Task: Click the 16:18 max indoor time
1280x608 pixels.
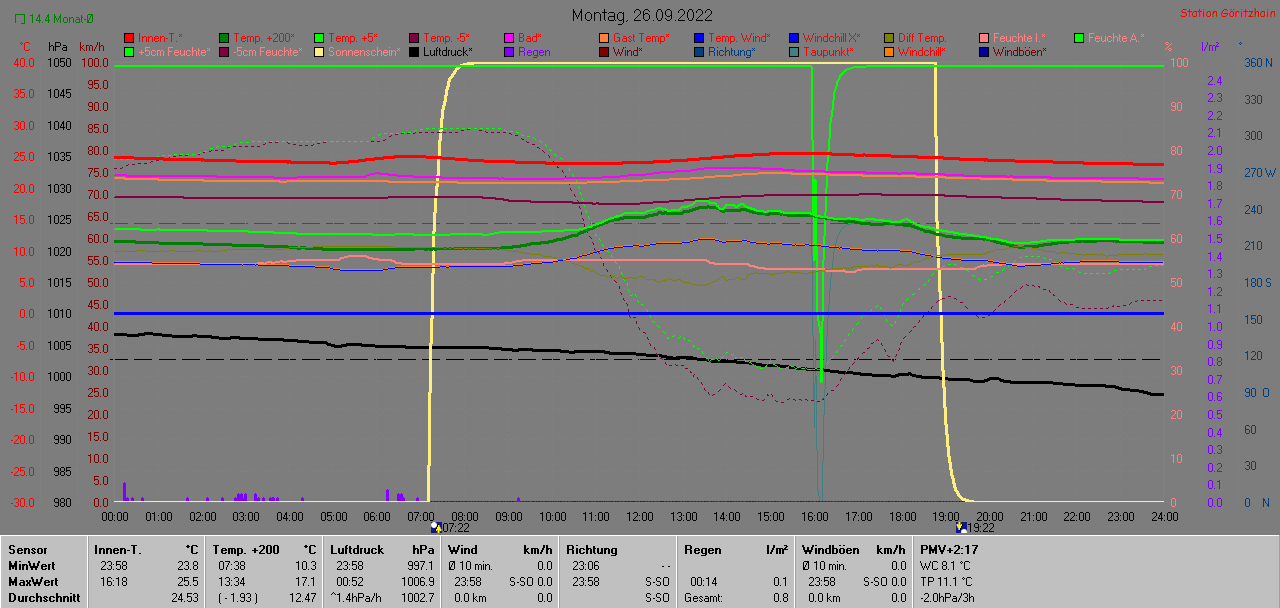Action: (x=113, y=581)
